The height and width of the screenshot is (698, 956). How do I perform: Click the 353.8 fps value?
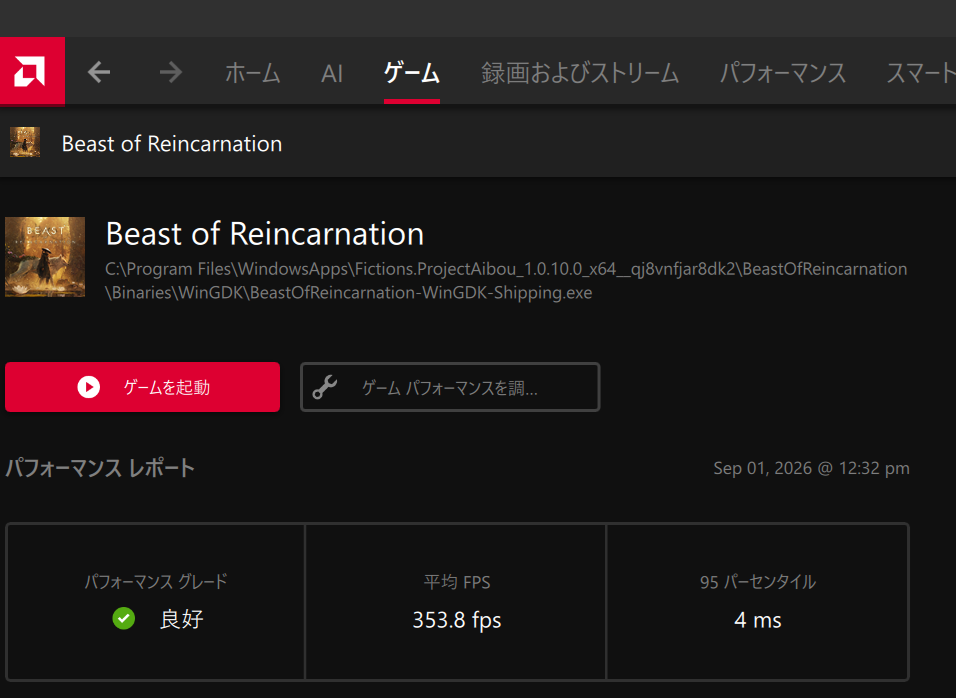click(457, 620)
